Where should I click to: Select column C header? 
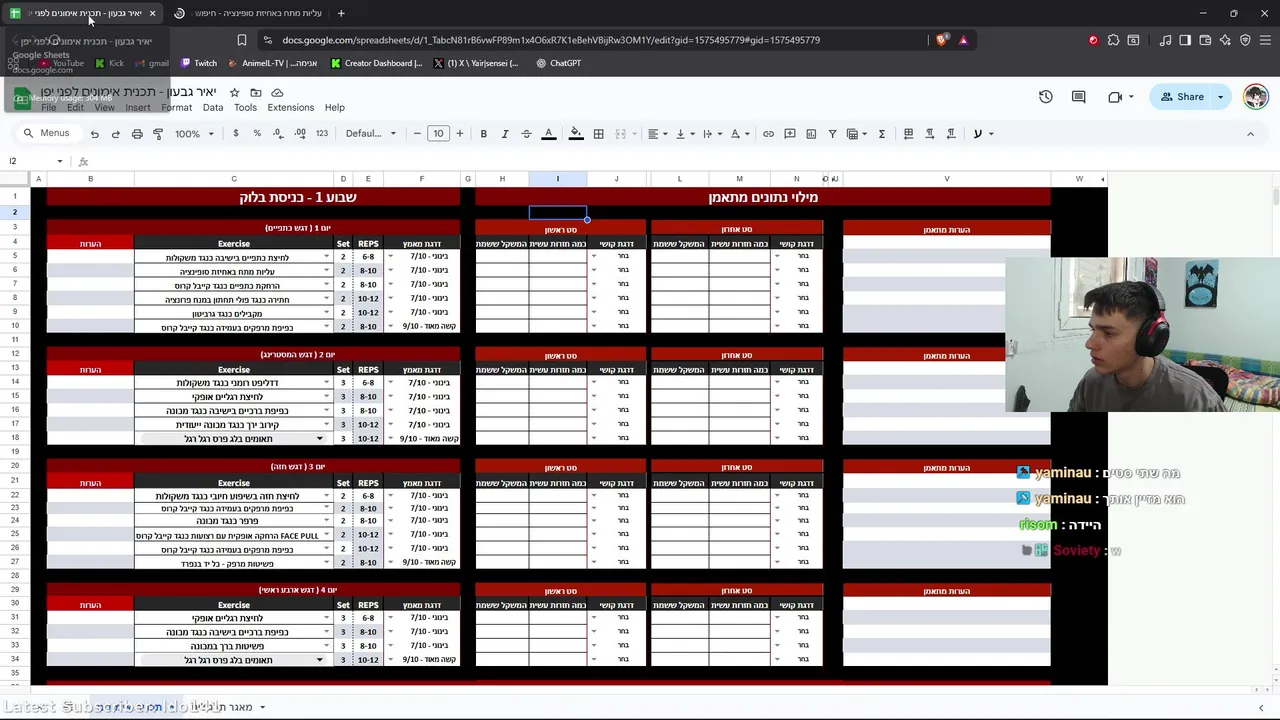click(234, 179)
